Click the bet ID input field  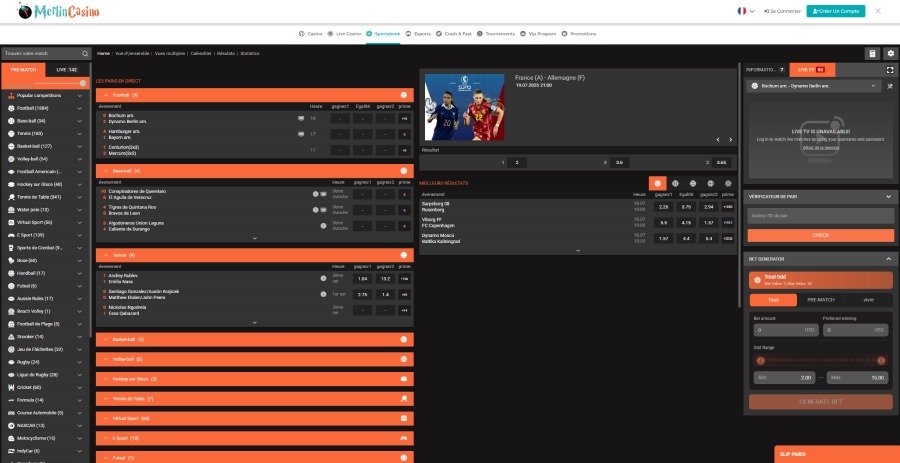821,216
